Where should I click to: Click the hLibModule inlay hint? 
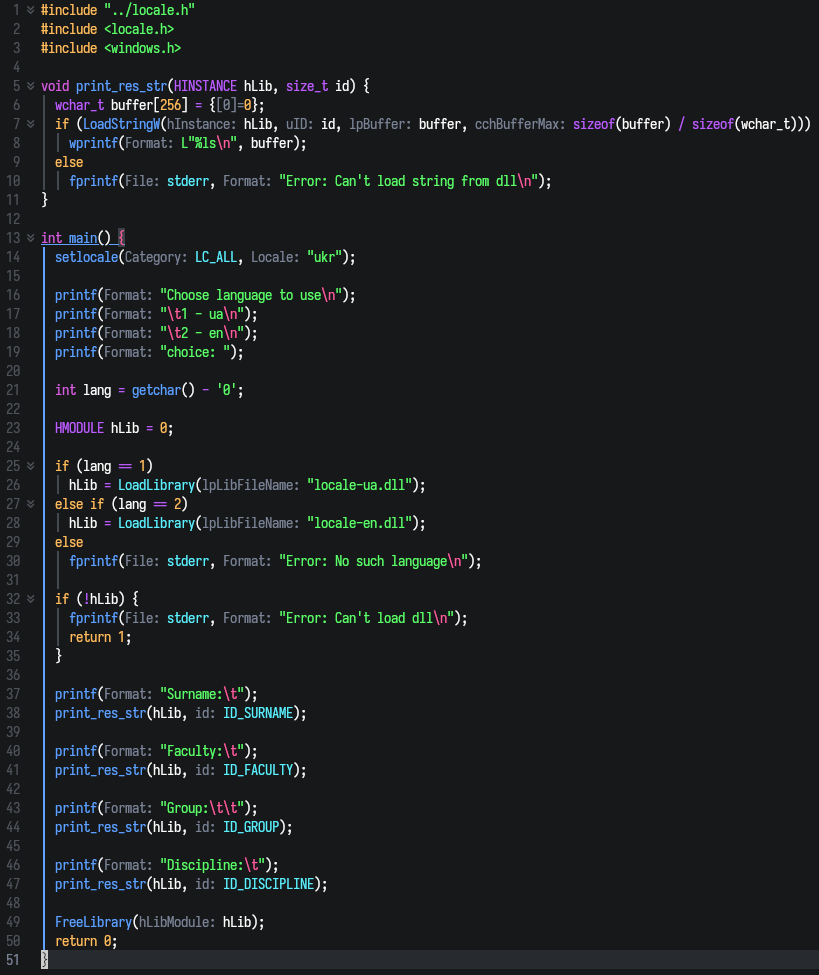(177, 922)
